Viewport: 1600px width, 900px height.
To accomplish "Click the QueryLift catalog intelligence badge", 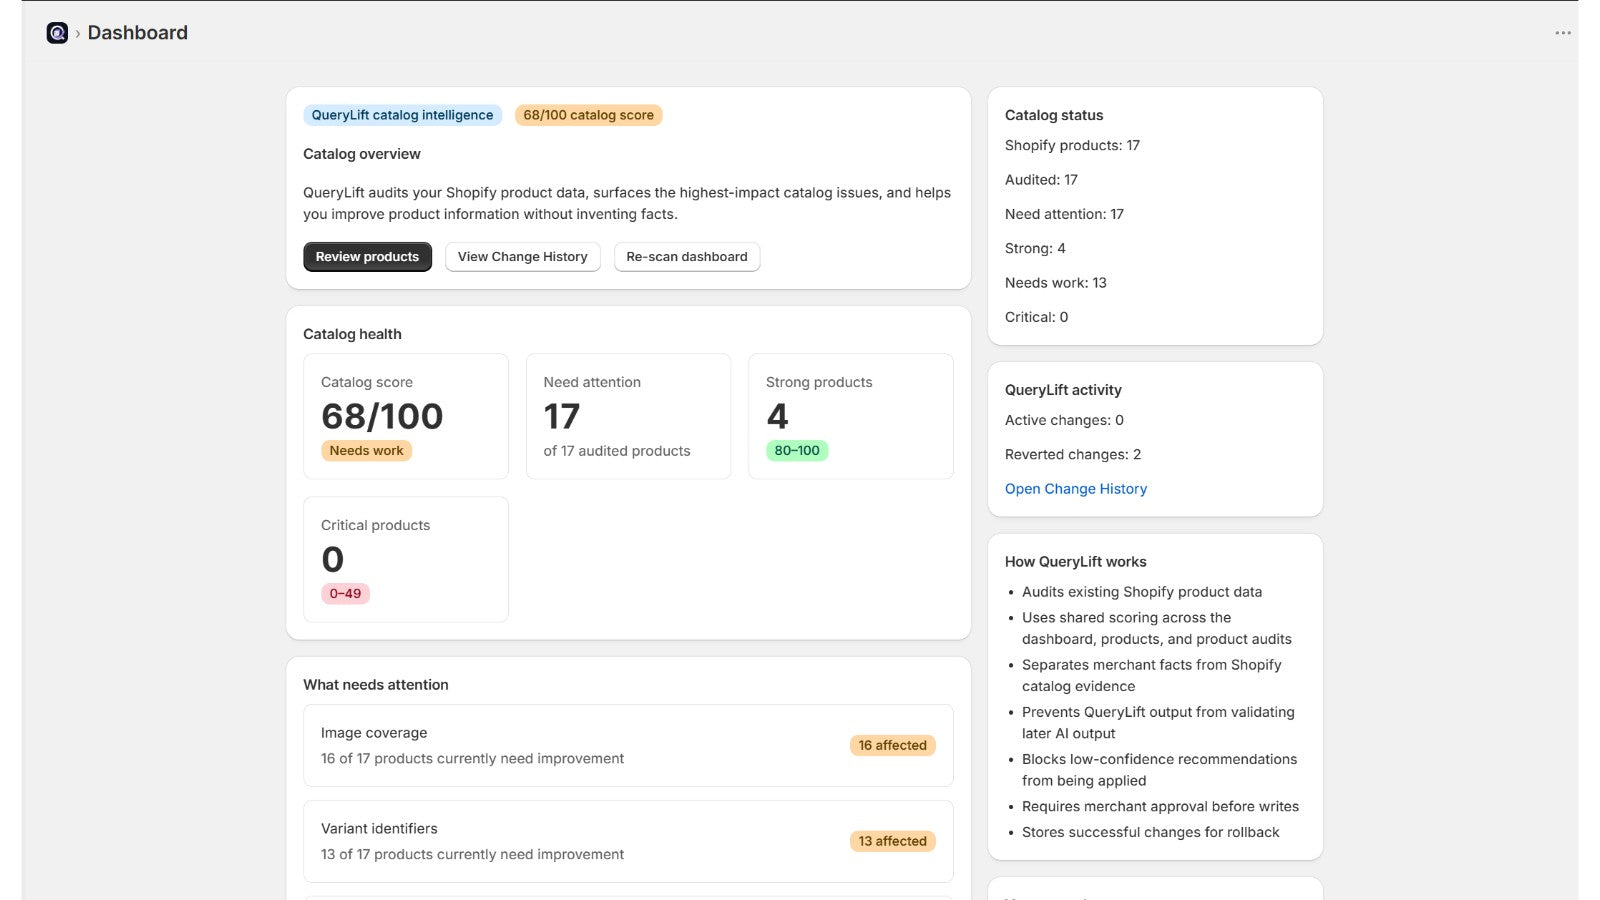I will point(402,115).
